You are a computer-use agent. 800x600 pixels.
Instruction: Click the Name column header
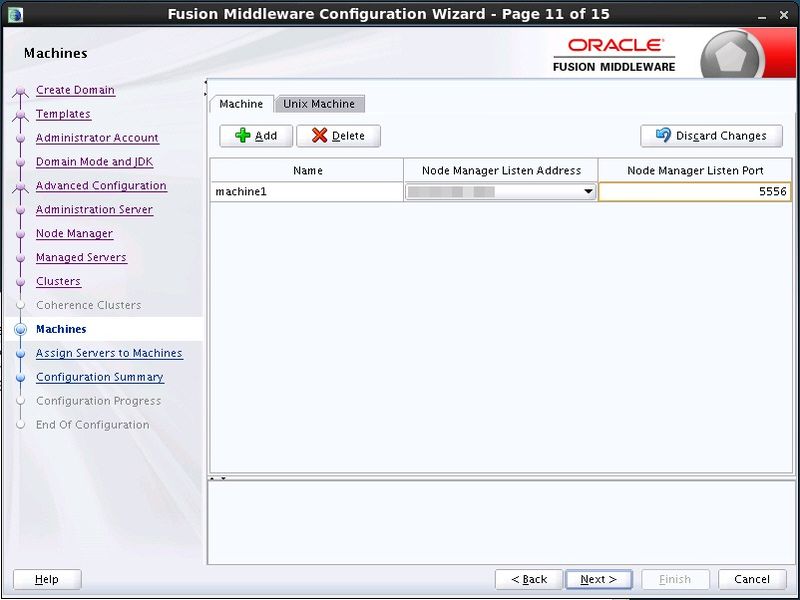(307, 170)
